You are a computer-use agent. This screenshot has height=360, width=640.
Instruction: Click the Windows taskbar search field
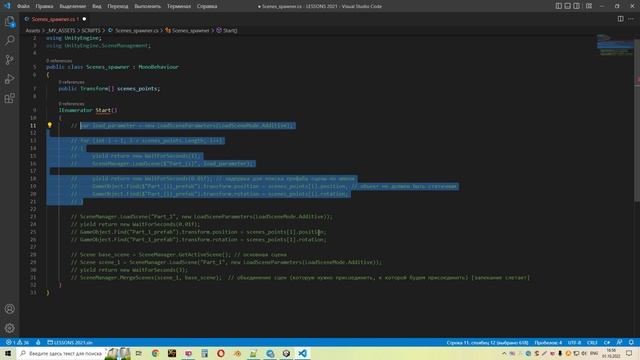[x=61, y=353]
